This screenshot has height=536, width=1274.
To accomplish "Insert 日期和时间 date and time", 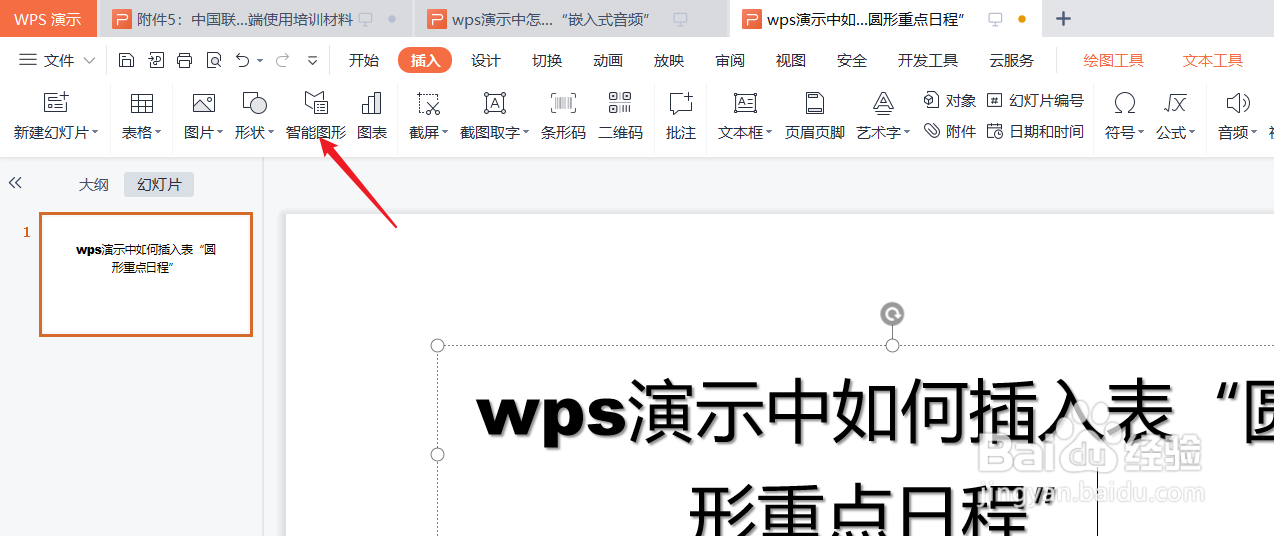I will point(1035,131).
